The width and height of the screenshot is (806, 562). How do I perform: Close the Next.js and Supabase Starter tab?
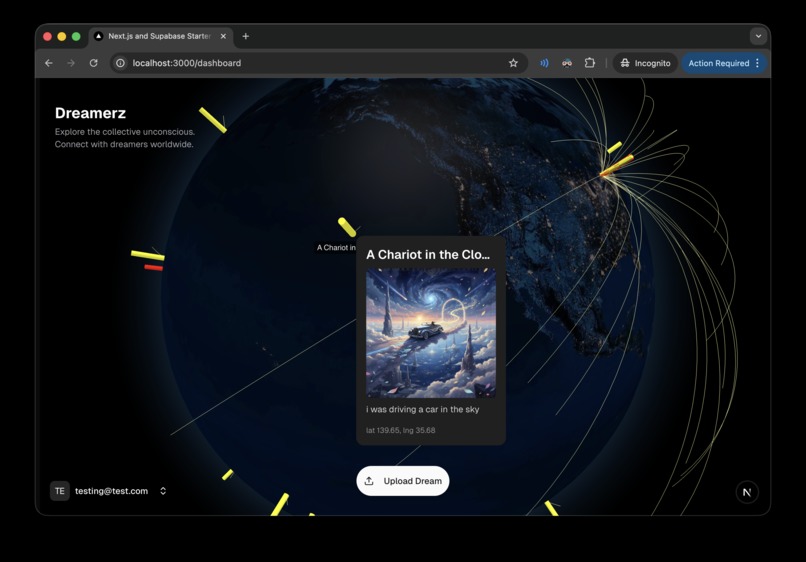(223, 36)
